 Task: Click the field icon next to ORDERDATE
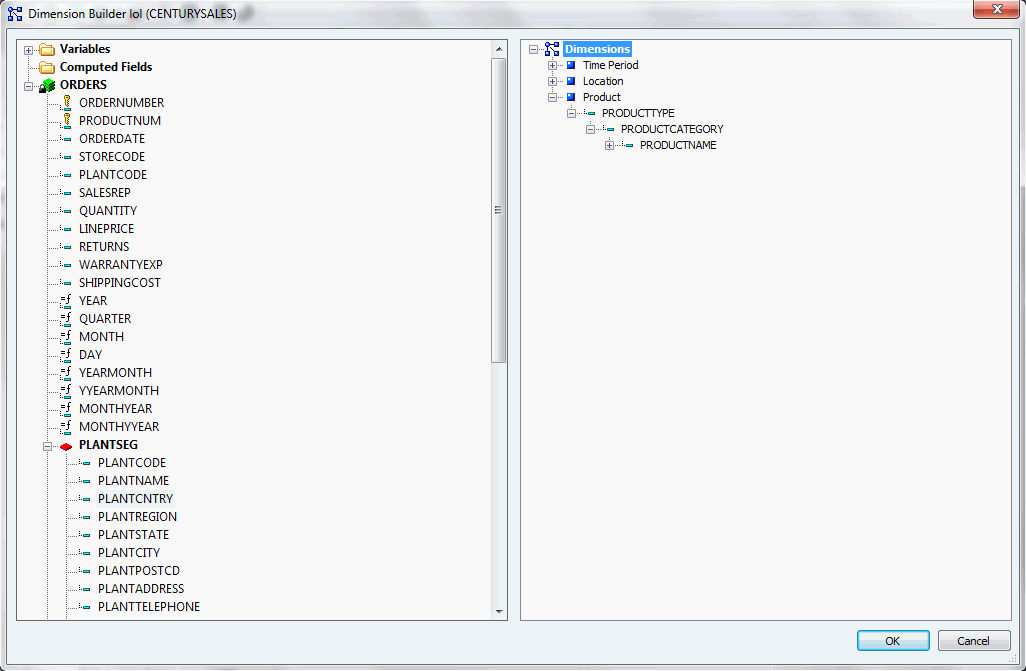pos(66,139)
